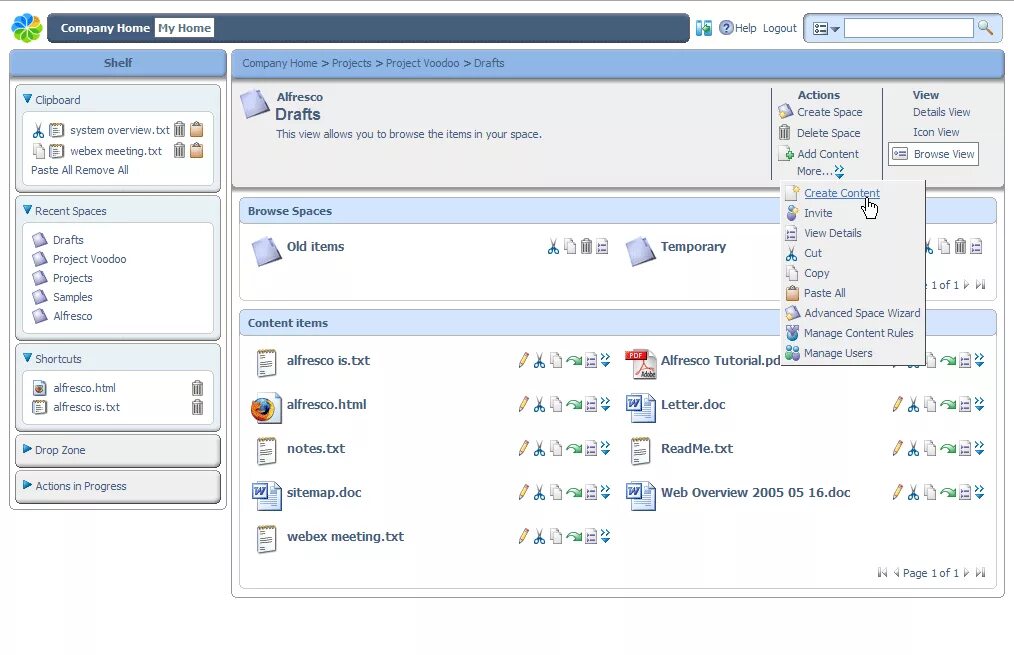Select View Details from the menu

[x=832, y=233]
